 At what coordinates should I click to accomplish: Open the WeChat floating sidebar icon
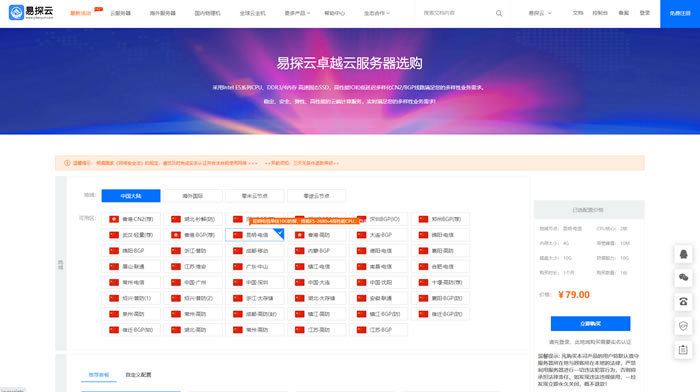click(x=683, y=278)
